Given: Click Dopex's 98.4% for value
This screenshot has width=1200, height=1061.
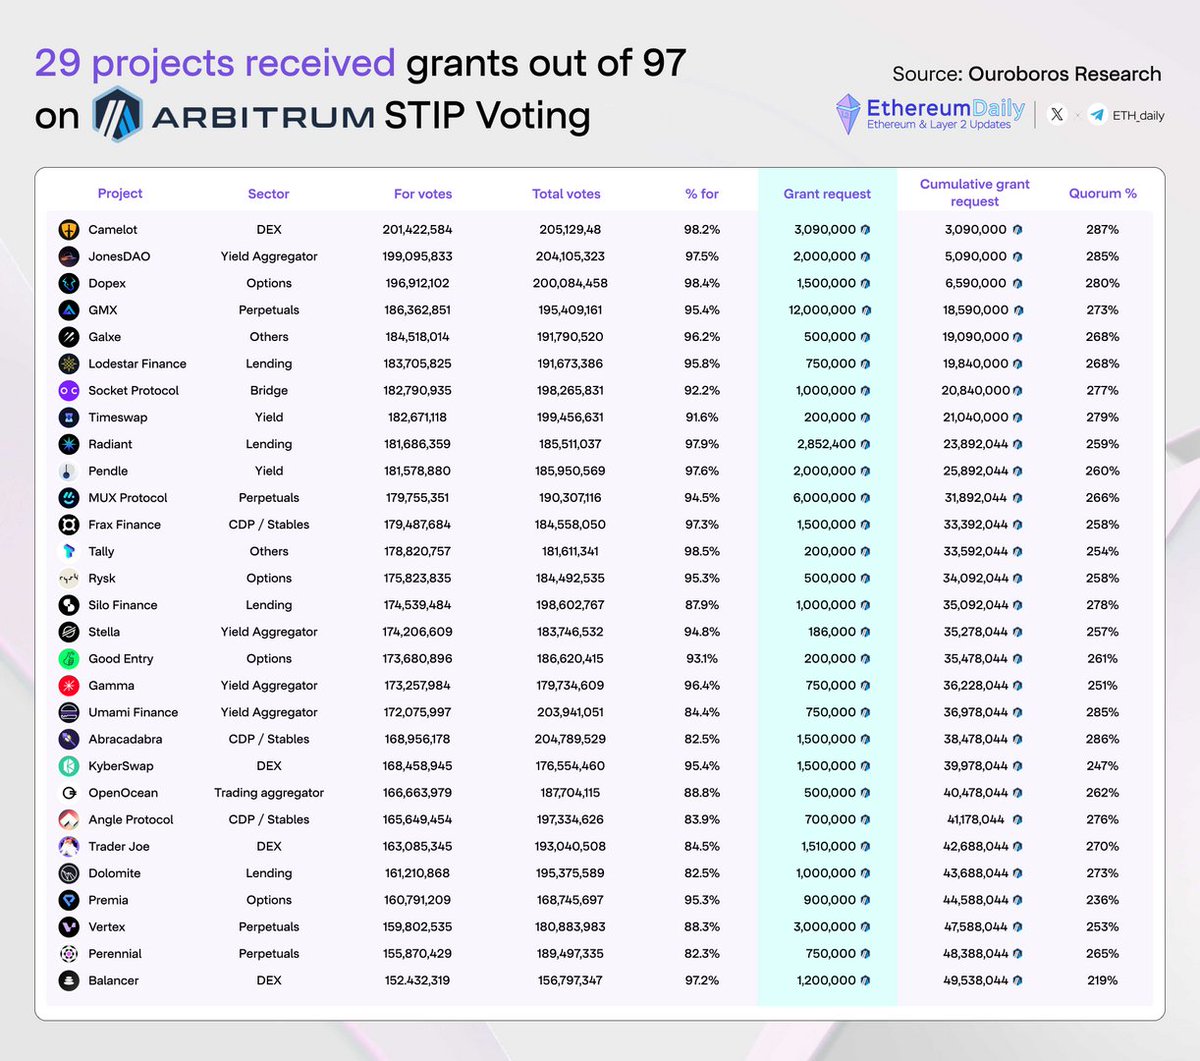Looking at the screenshot, I should (702, 284).
